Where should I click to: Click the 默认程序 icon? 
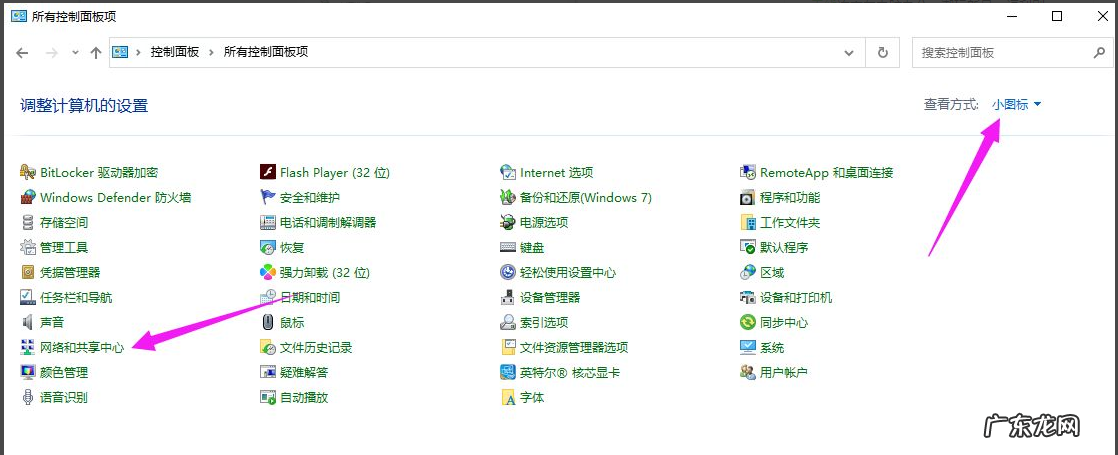coord(747,247)
